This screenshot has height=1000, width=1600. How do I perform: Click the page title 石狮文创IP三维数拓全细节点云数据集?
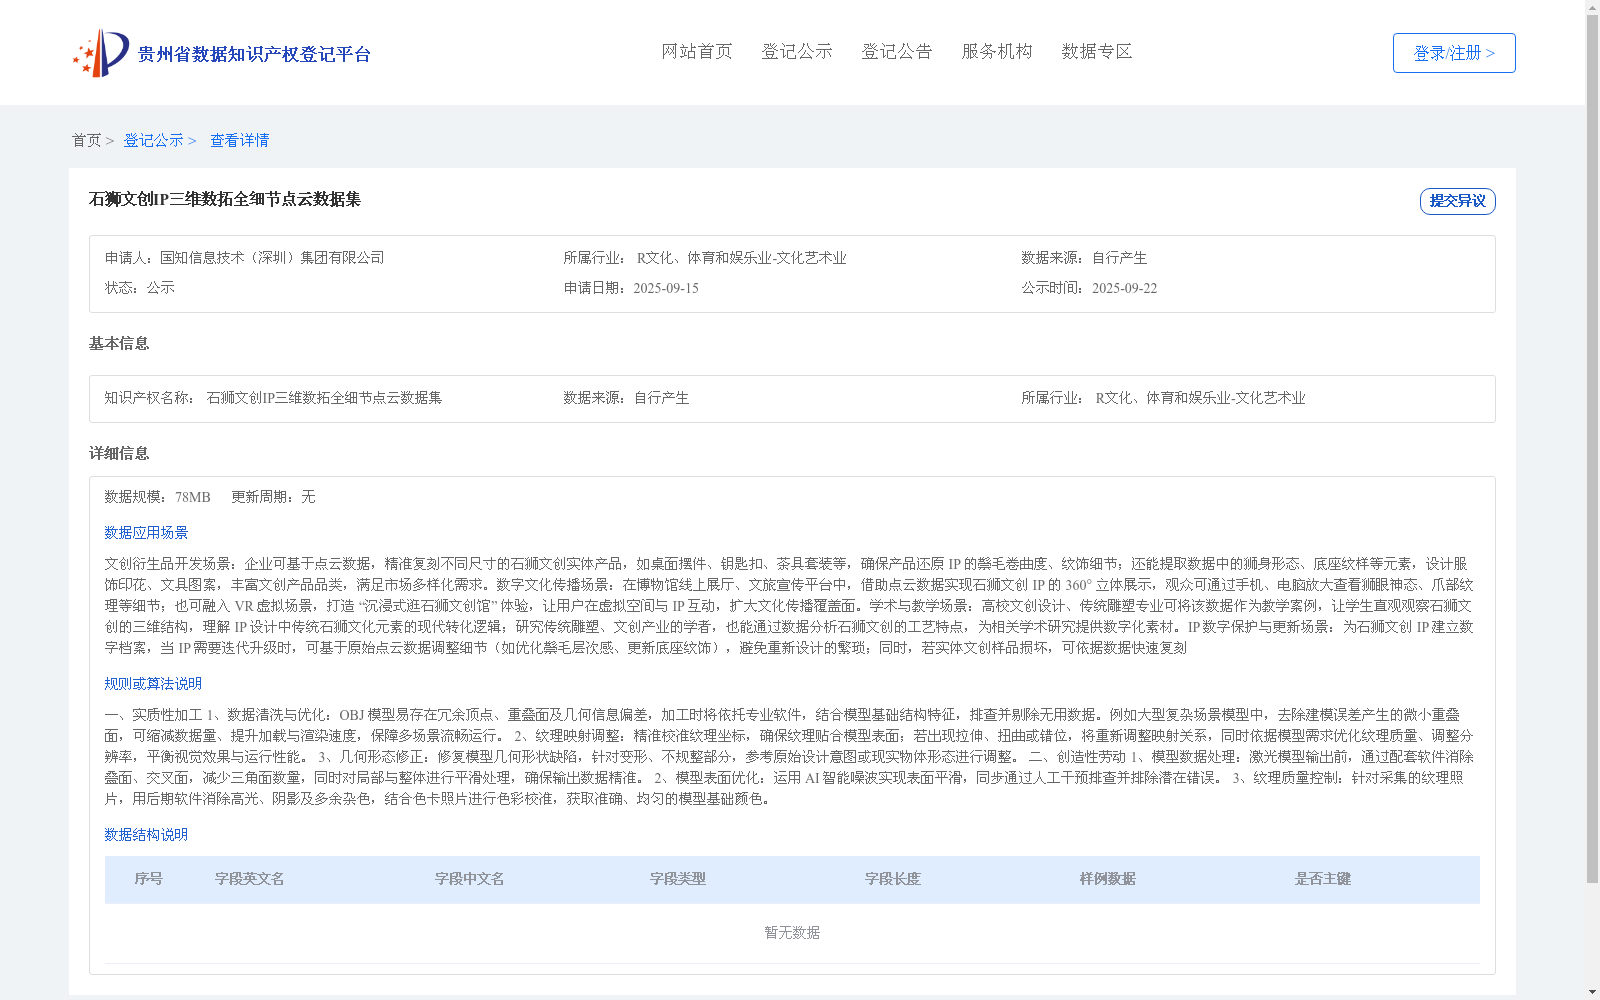225,199
